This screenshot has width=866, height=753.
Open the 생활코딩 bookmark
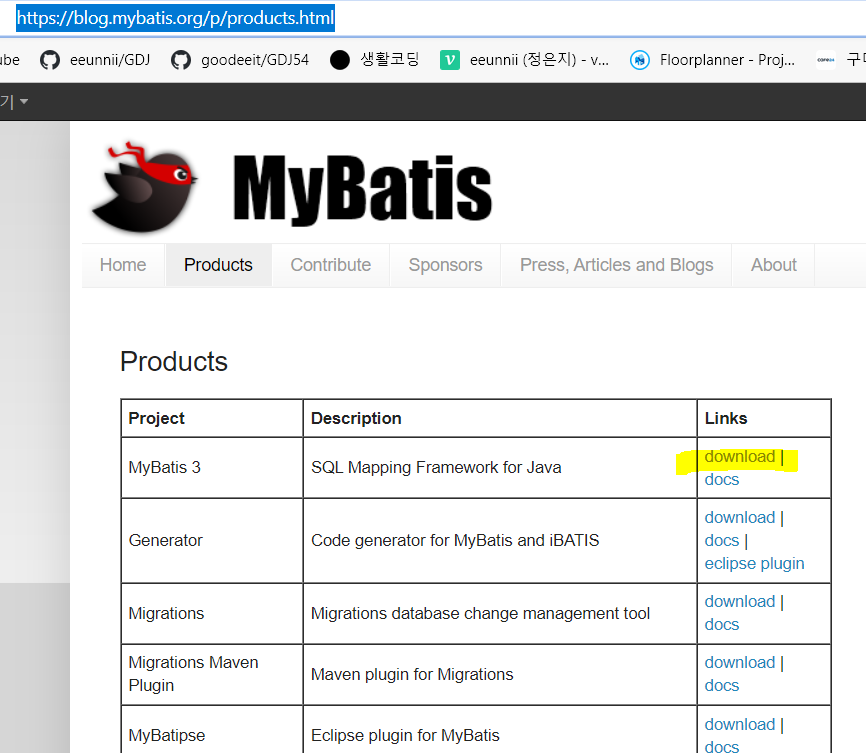(x=374, y=60)
